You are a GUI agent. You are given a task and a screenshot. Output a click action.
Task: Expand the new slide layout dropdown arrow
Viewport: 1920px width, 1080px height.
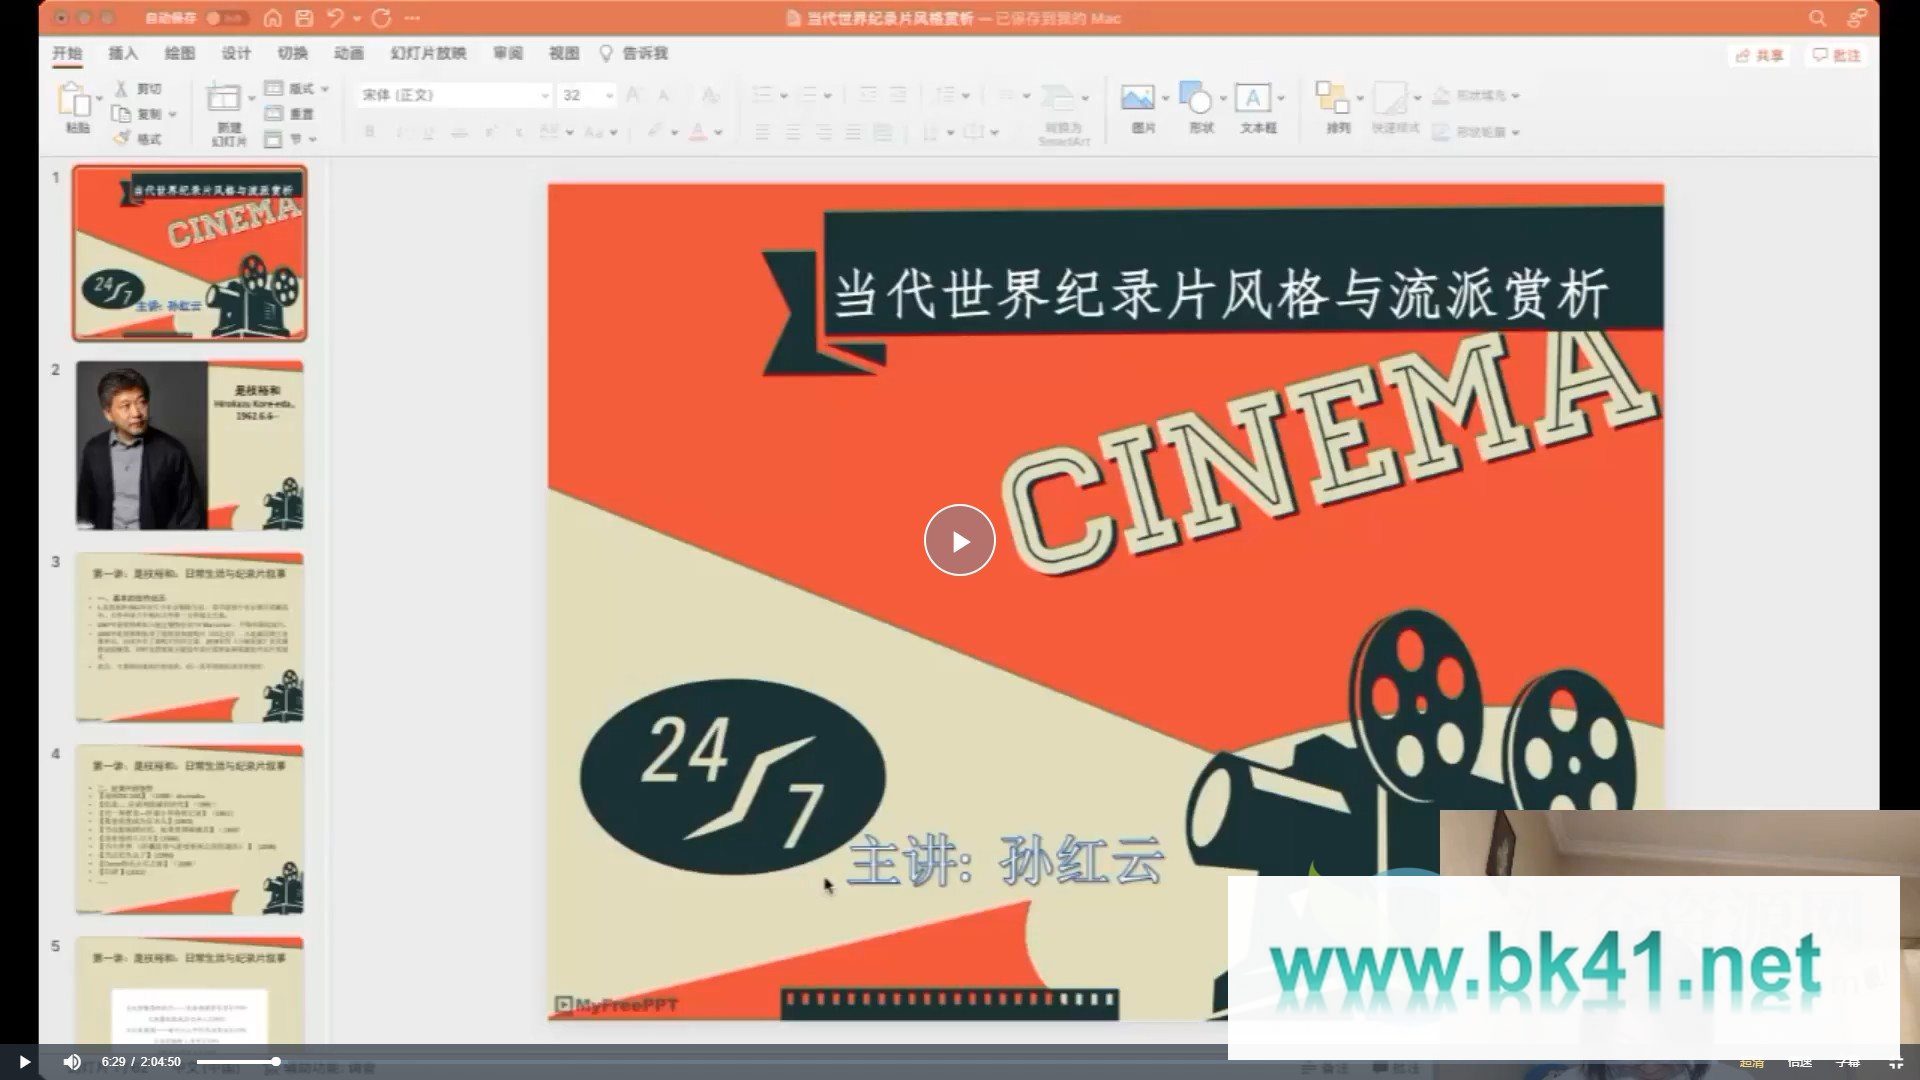pyautogui.click(x=251, y=99)
